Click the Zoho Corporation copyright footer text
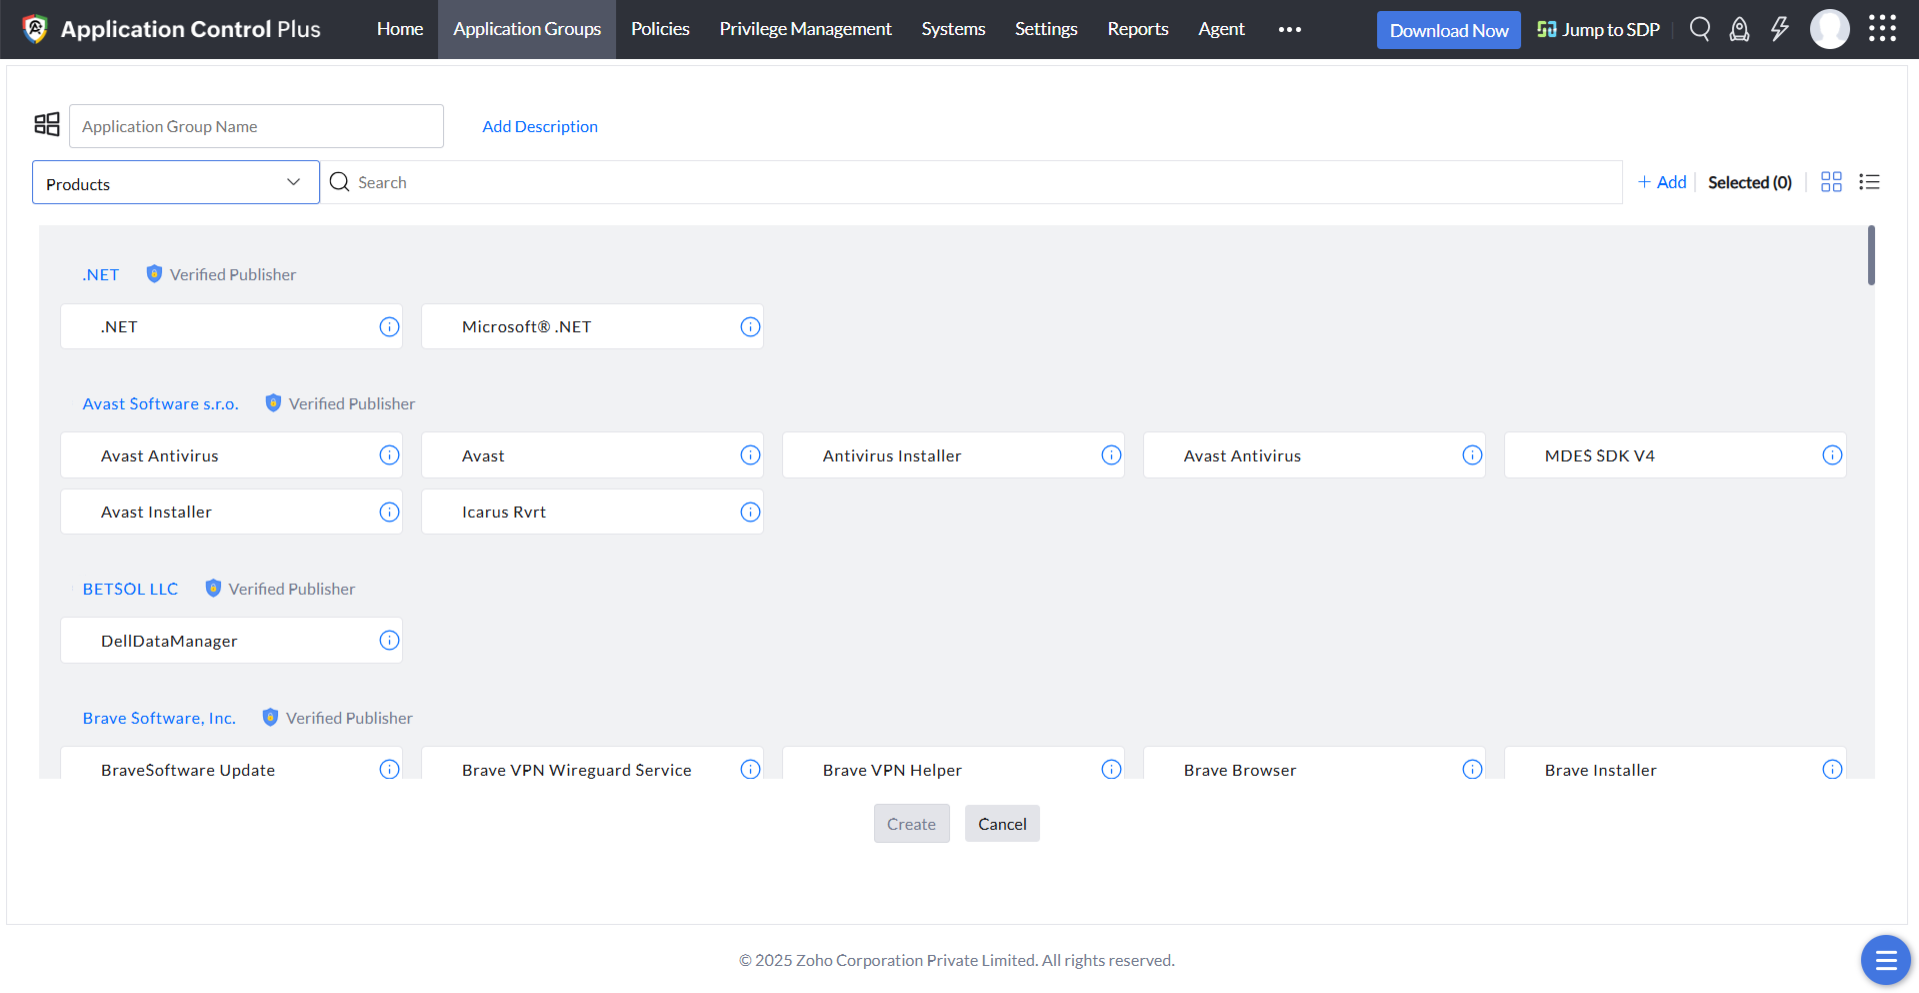This screenshot has width=1919, height=993. 957,960
